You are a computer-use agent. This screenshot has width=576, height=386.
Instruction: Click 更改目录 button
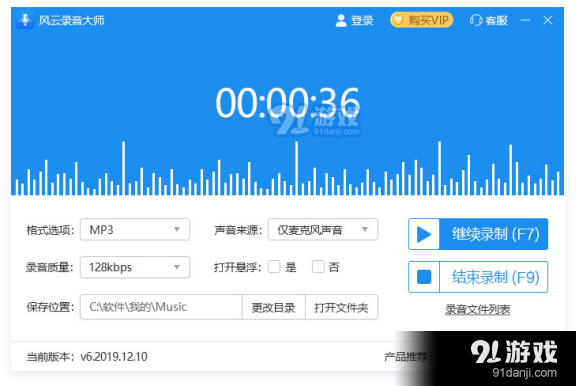(x=274, y=307)
